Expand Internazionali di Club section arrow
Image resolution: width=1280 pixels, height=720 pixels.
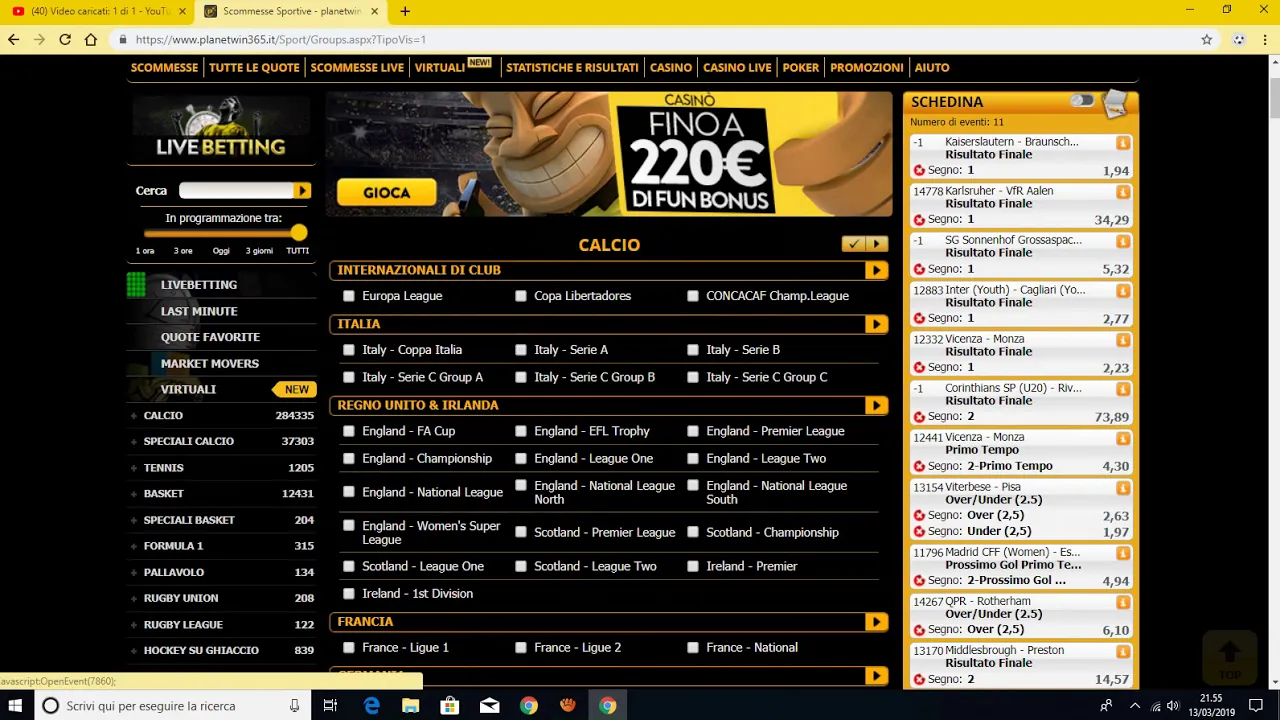pos(876,270)
